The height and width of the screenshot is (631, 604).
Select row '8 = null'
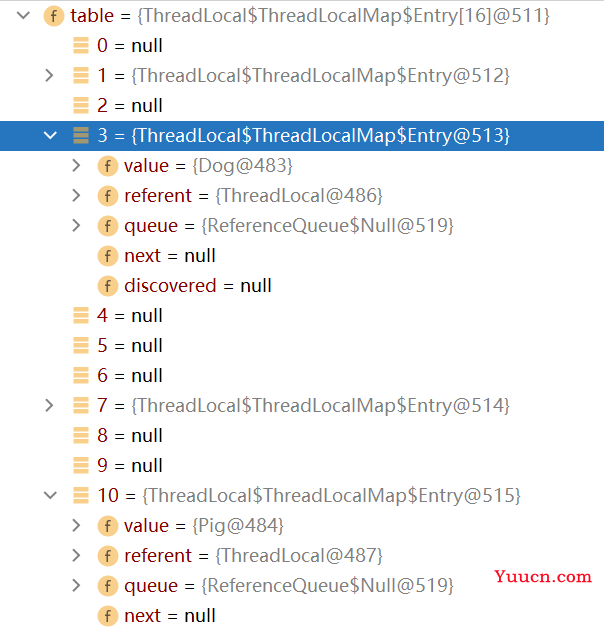click(302, 435)
